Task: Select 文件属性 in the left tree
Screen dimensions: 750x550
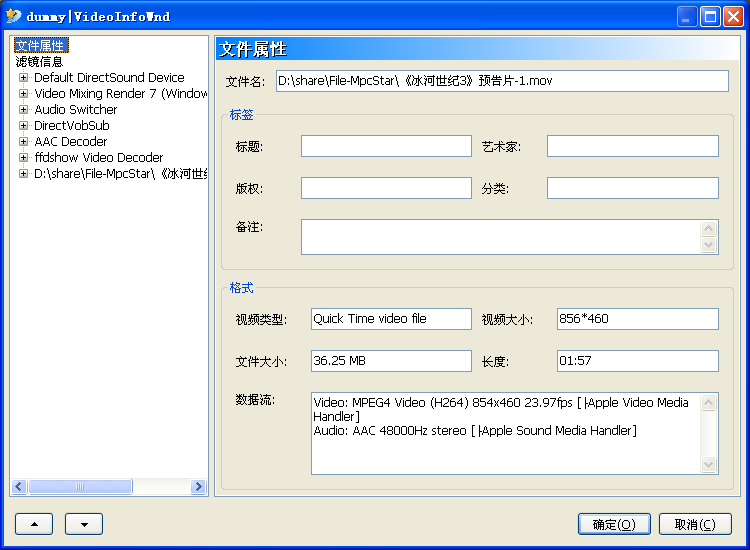Action: coord(40,46)
